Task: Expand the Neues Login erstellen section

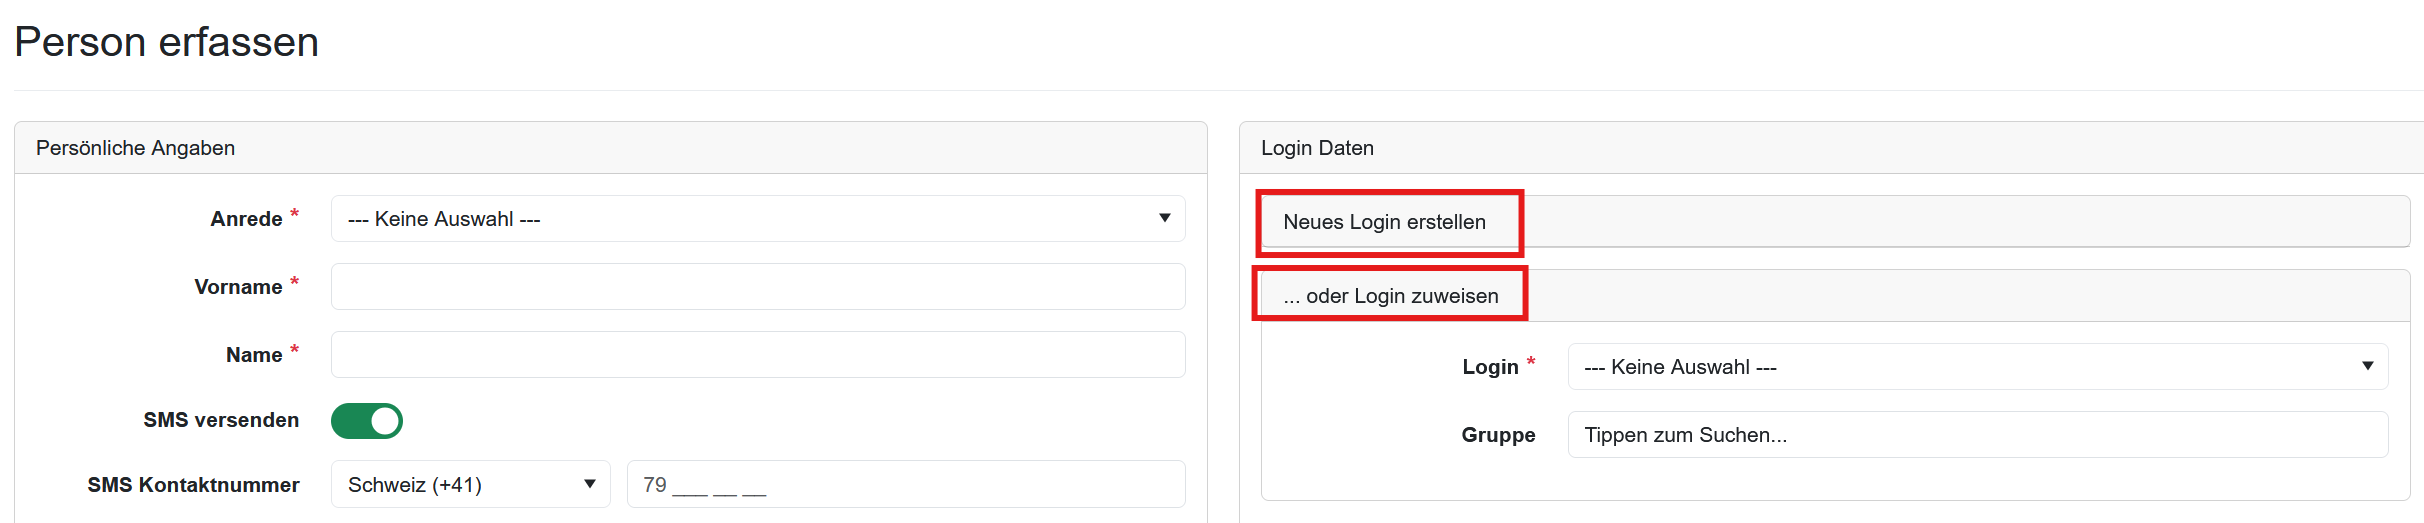Action: click(x=1384, y=222)
